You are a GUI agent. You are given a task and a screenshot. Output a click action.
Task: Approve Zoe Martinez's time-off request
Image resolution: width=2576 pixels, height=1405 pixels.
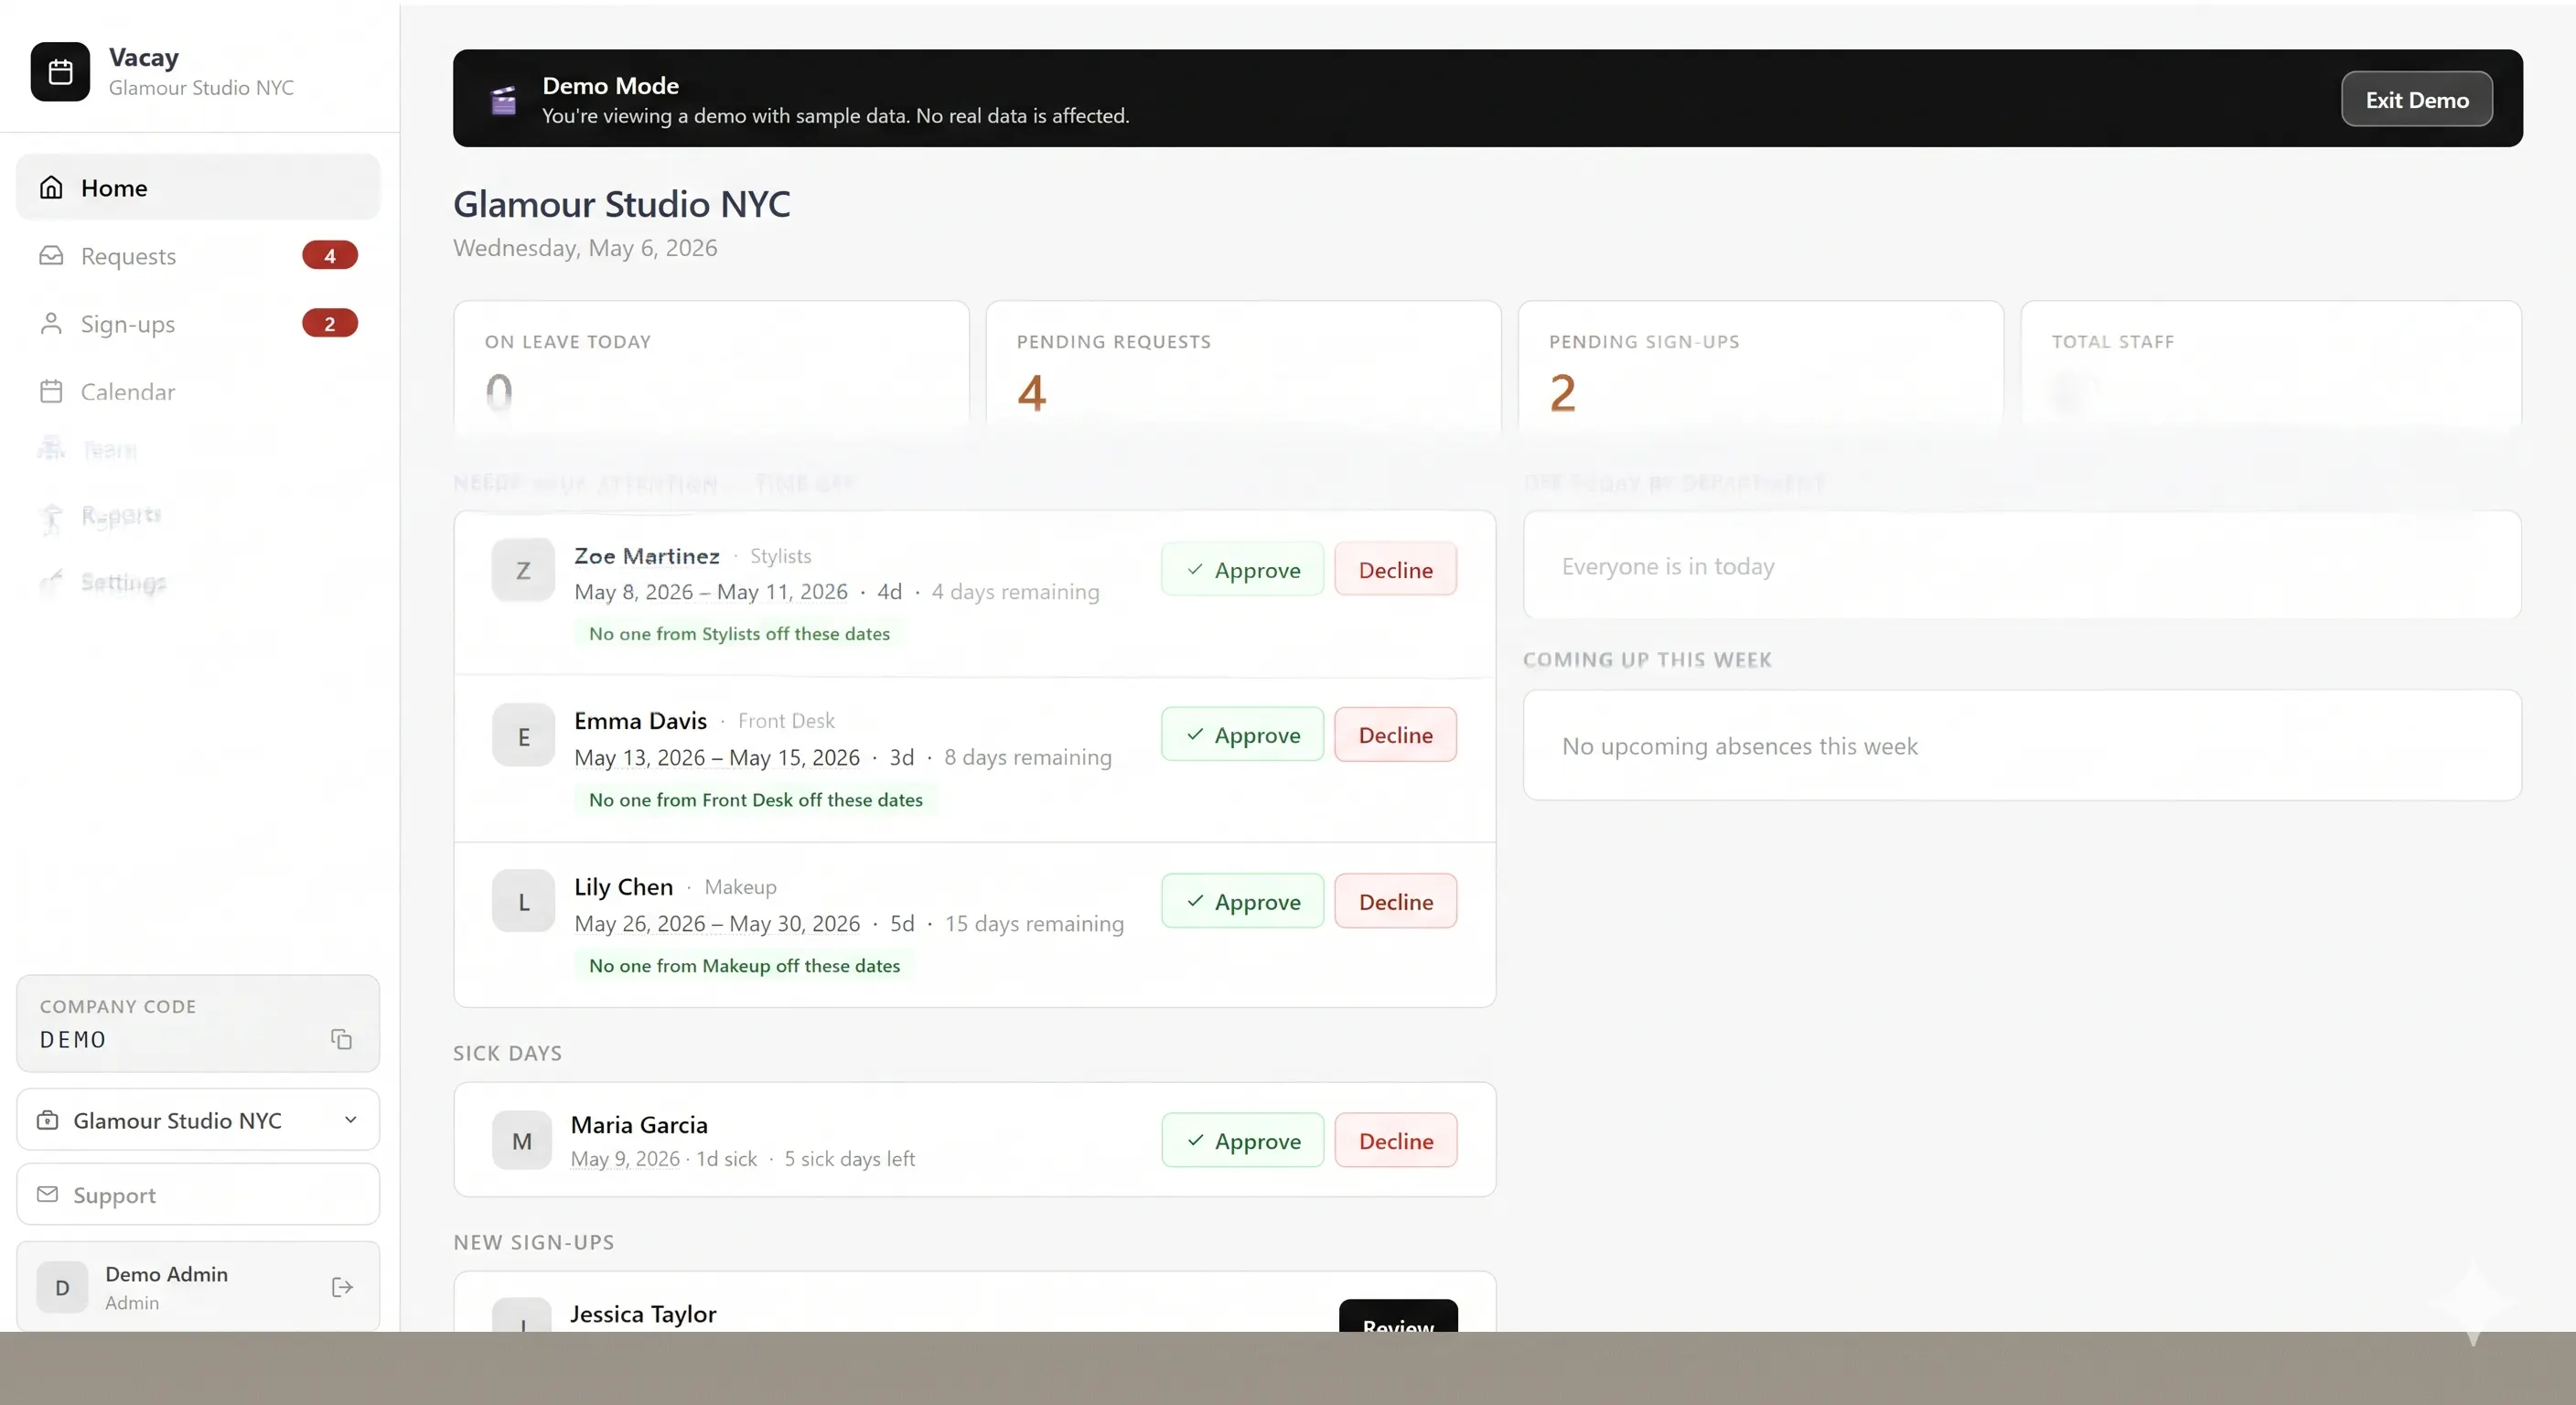click(1242, 570)
